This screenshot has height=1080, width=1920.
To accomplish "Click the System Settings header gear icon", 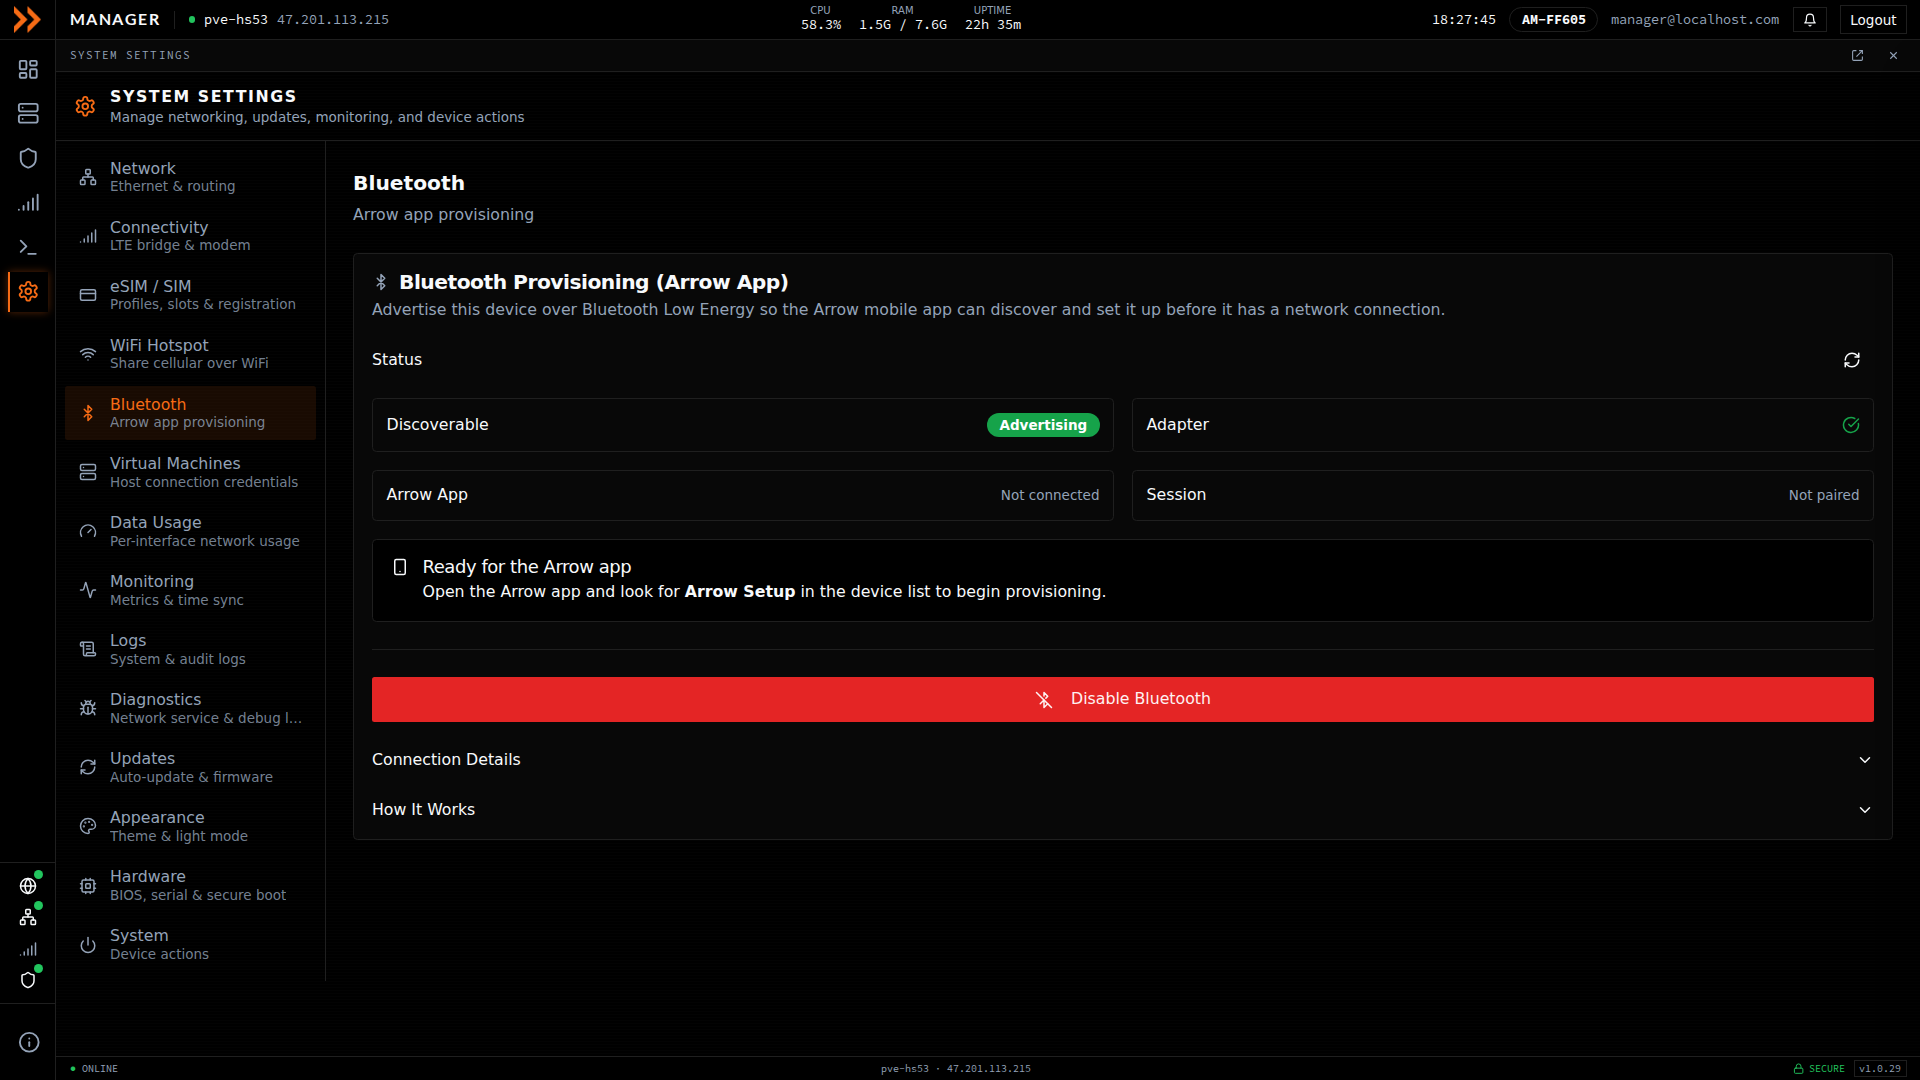I will 85,106.
